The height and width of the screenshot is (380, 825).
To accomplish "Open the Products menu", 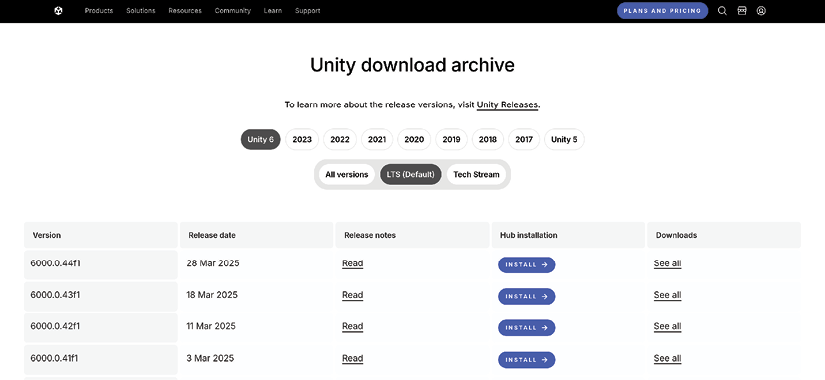I will 99,11.
